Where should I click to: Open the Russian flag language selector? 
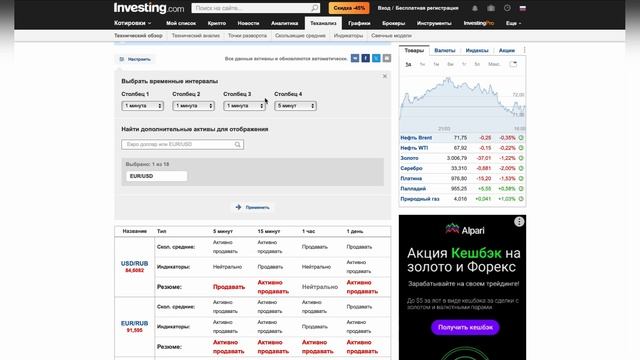(522, 8)
